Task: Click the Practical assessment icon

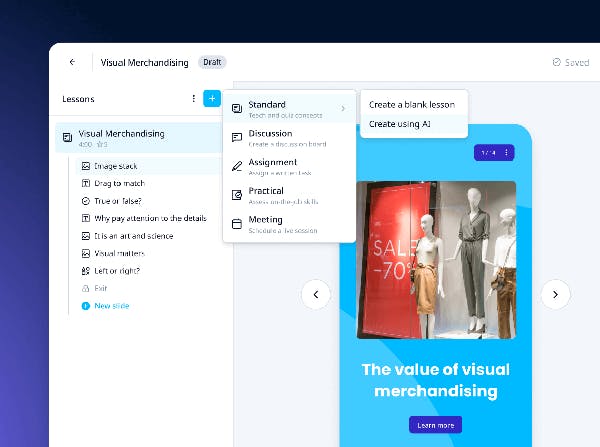Action: point(237,195)
